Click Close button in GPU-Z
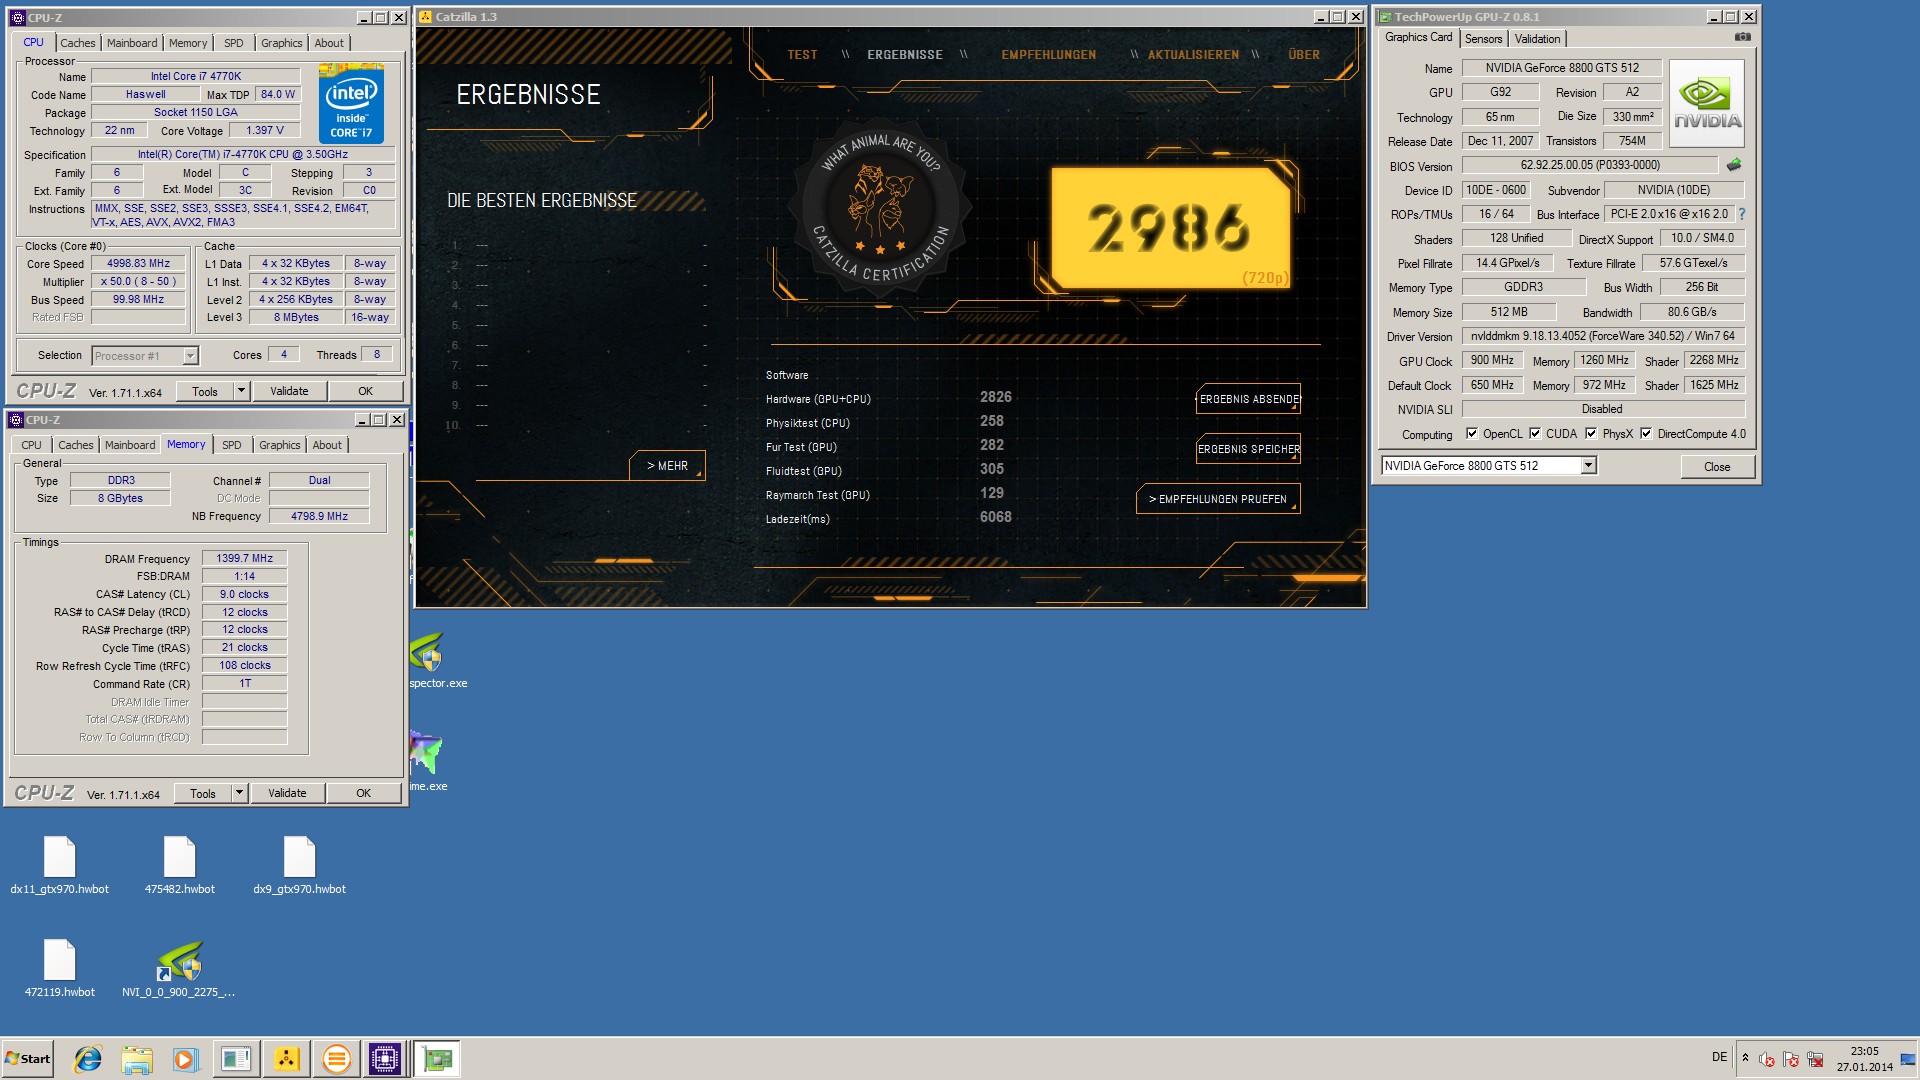The width and height of the screenshot is (1920, 1080). [1717, 467]
